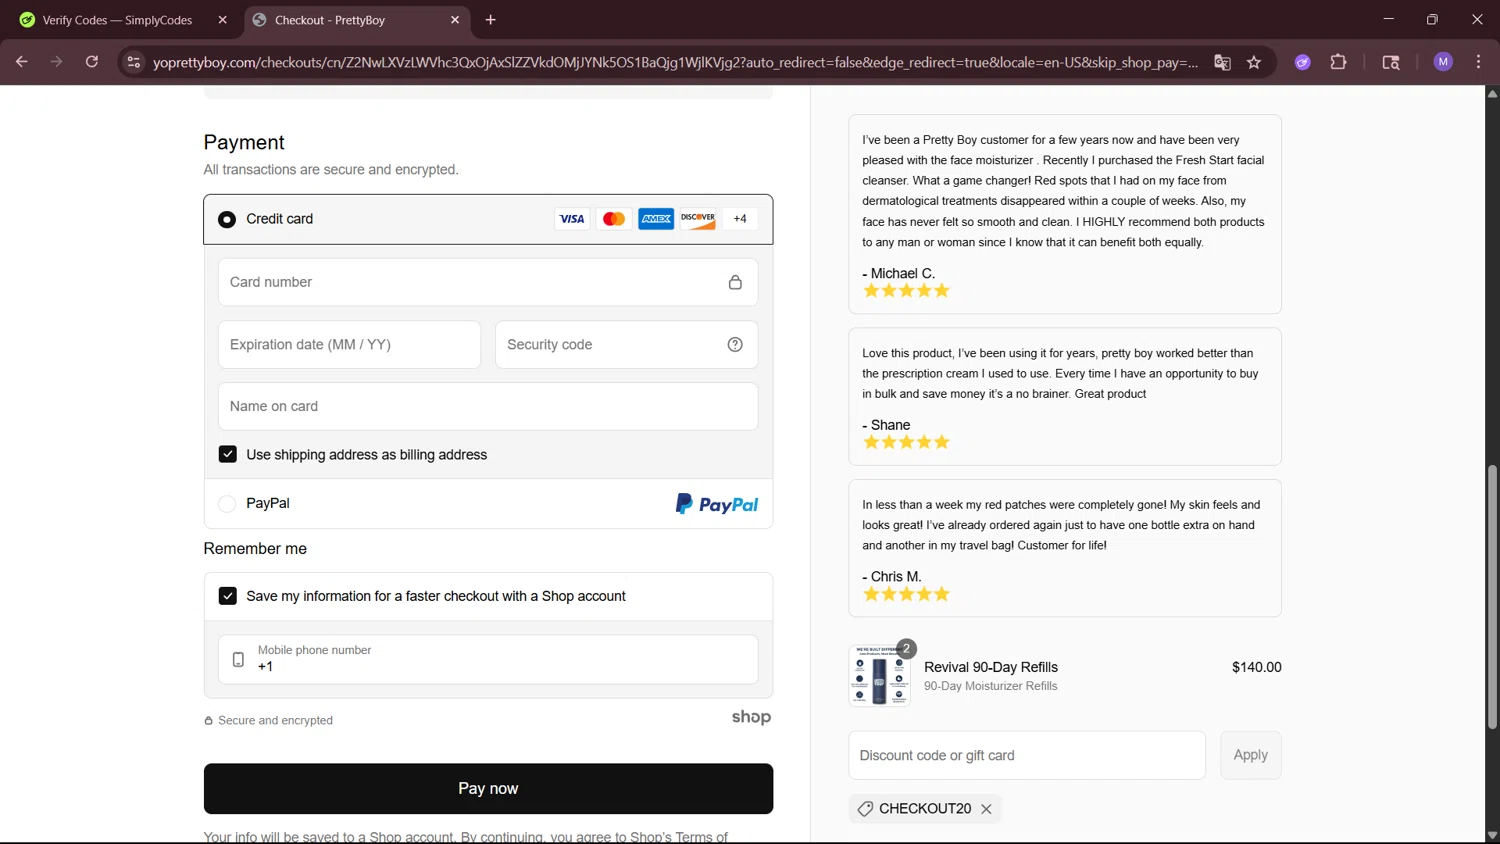Close the Verify Codes — SimplyCodes tab

point(222,20)
